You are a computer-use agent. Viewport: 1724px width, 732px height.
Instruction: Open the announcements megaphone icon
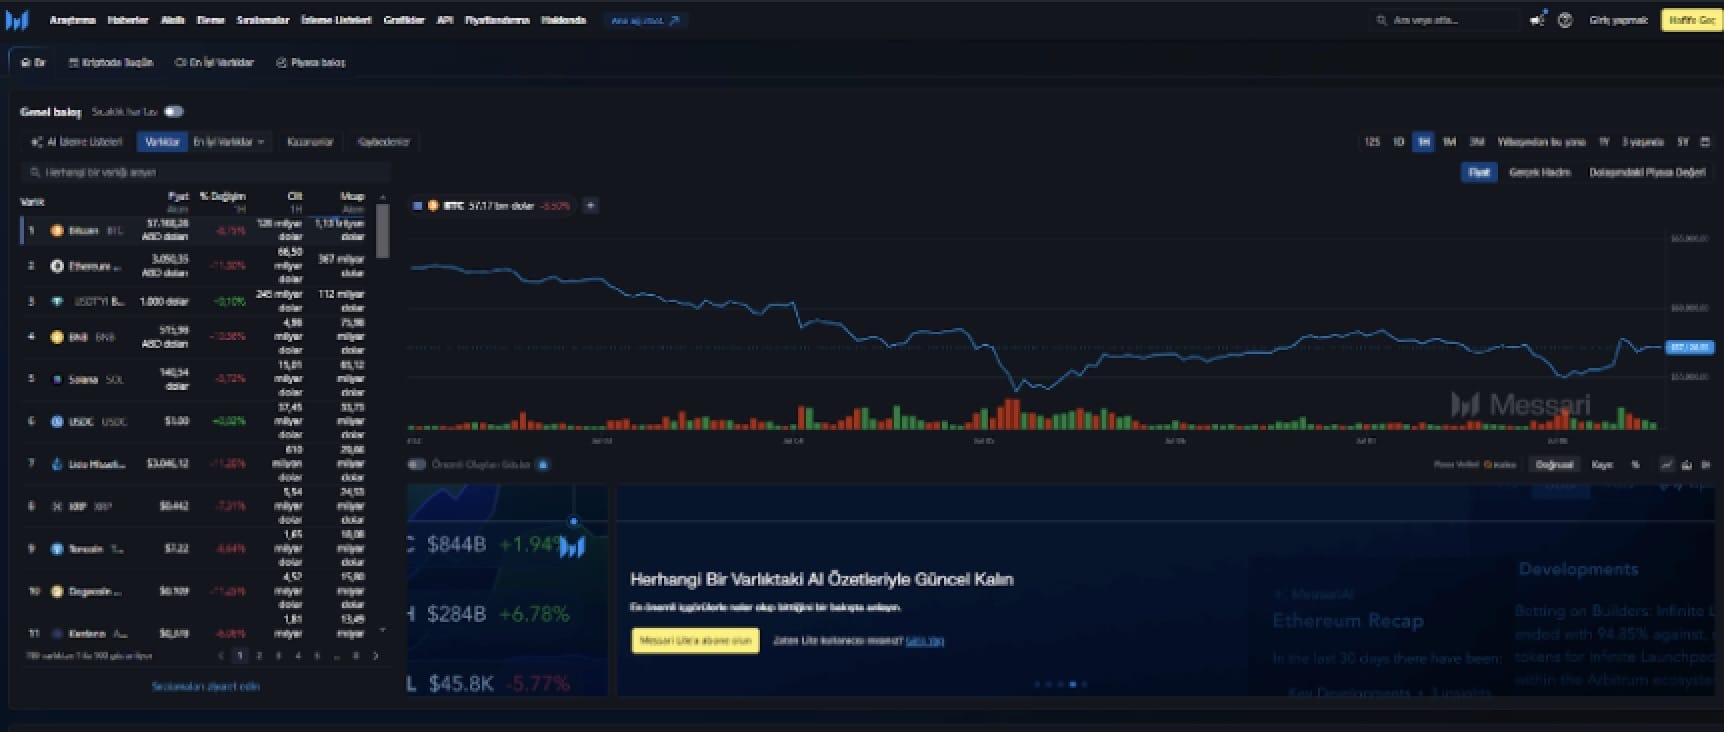(x=1538, y=20)
